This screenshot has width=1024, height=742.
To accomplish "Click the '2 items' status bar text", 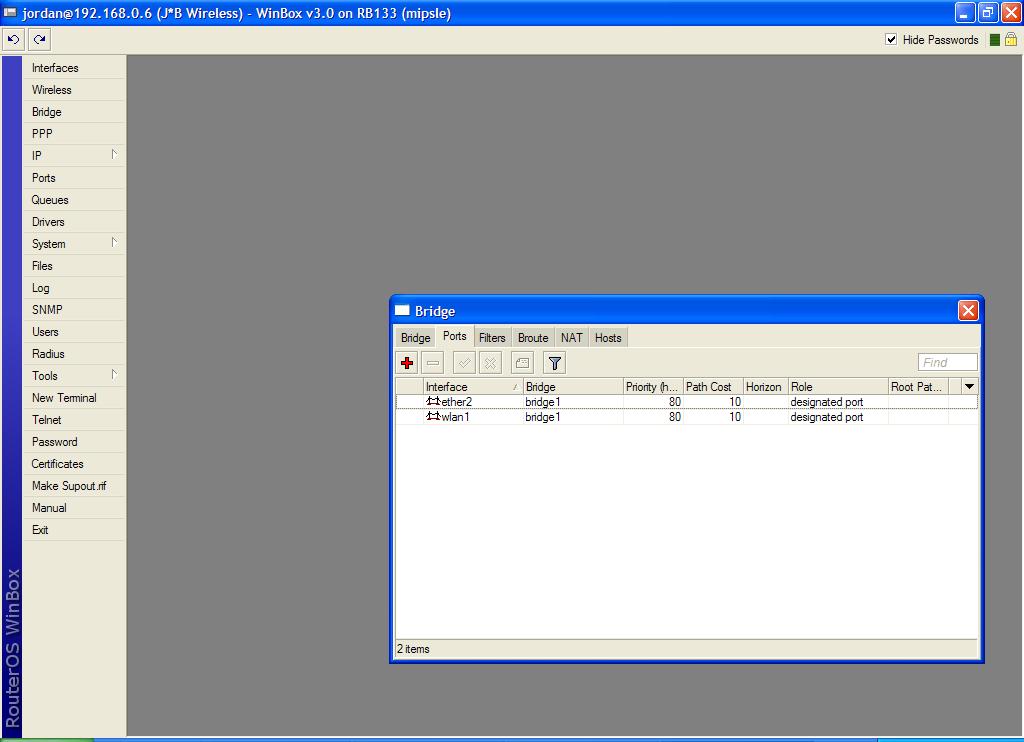I will point(413,649).
